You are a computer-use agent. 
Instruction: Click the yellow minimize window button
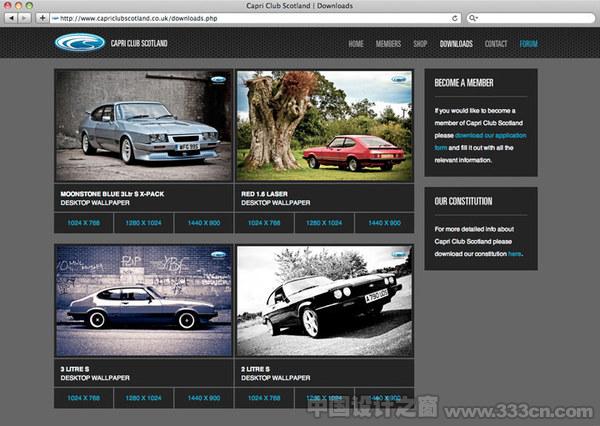pos(18,5)
